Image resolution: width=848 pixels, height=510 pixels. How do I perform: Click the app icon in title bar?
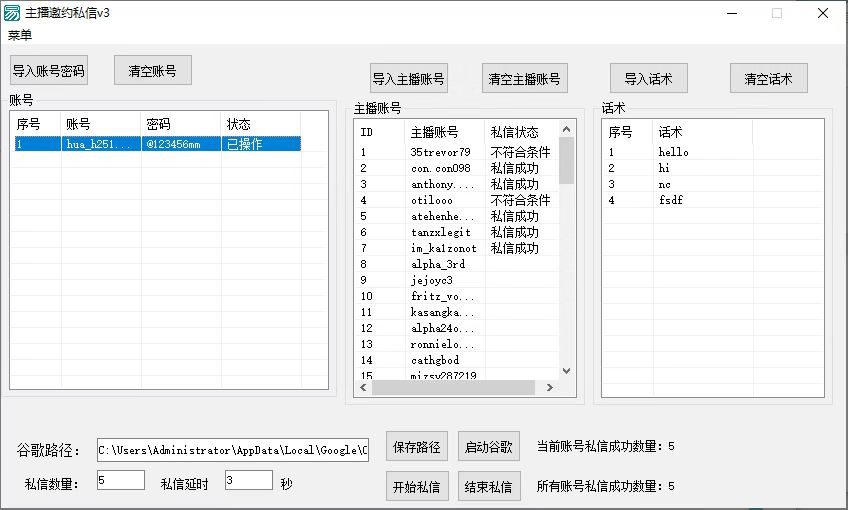12,14
